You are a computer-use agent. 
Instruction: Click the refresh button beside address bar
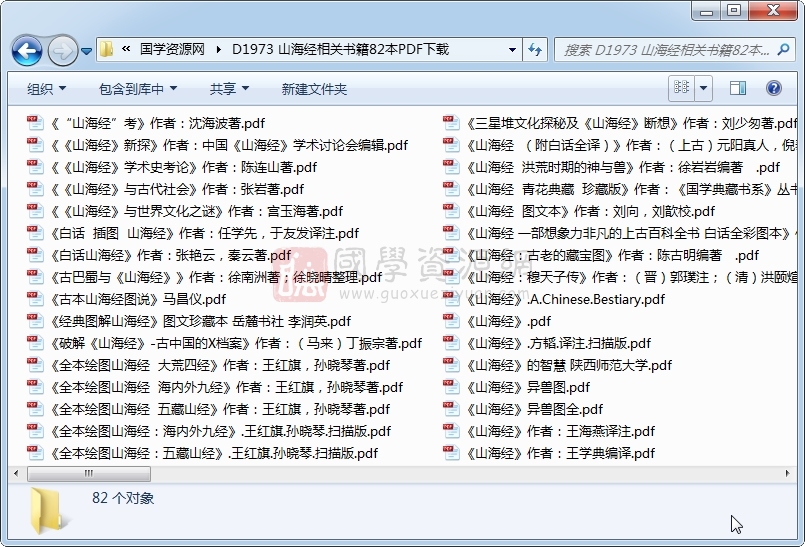(534, 49)
